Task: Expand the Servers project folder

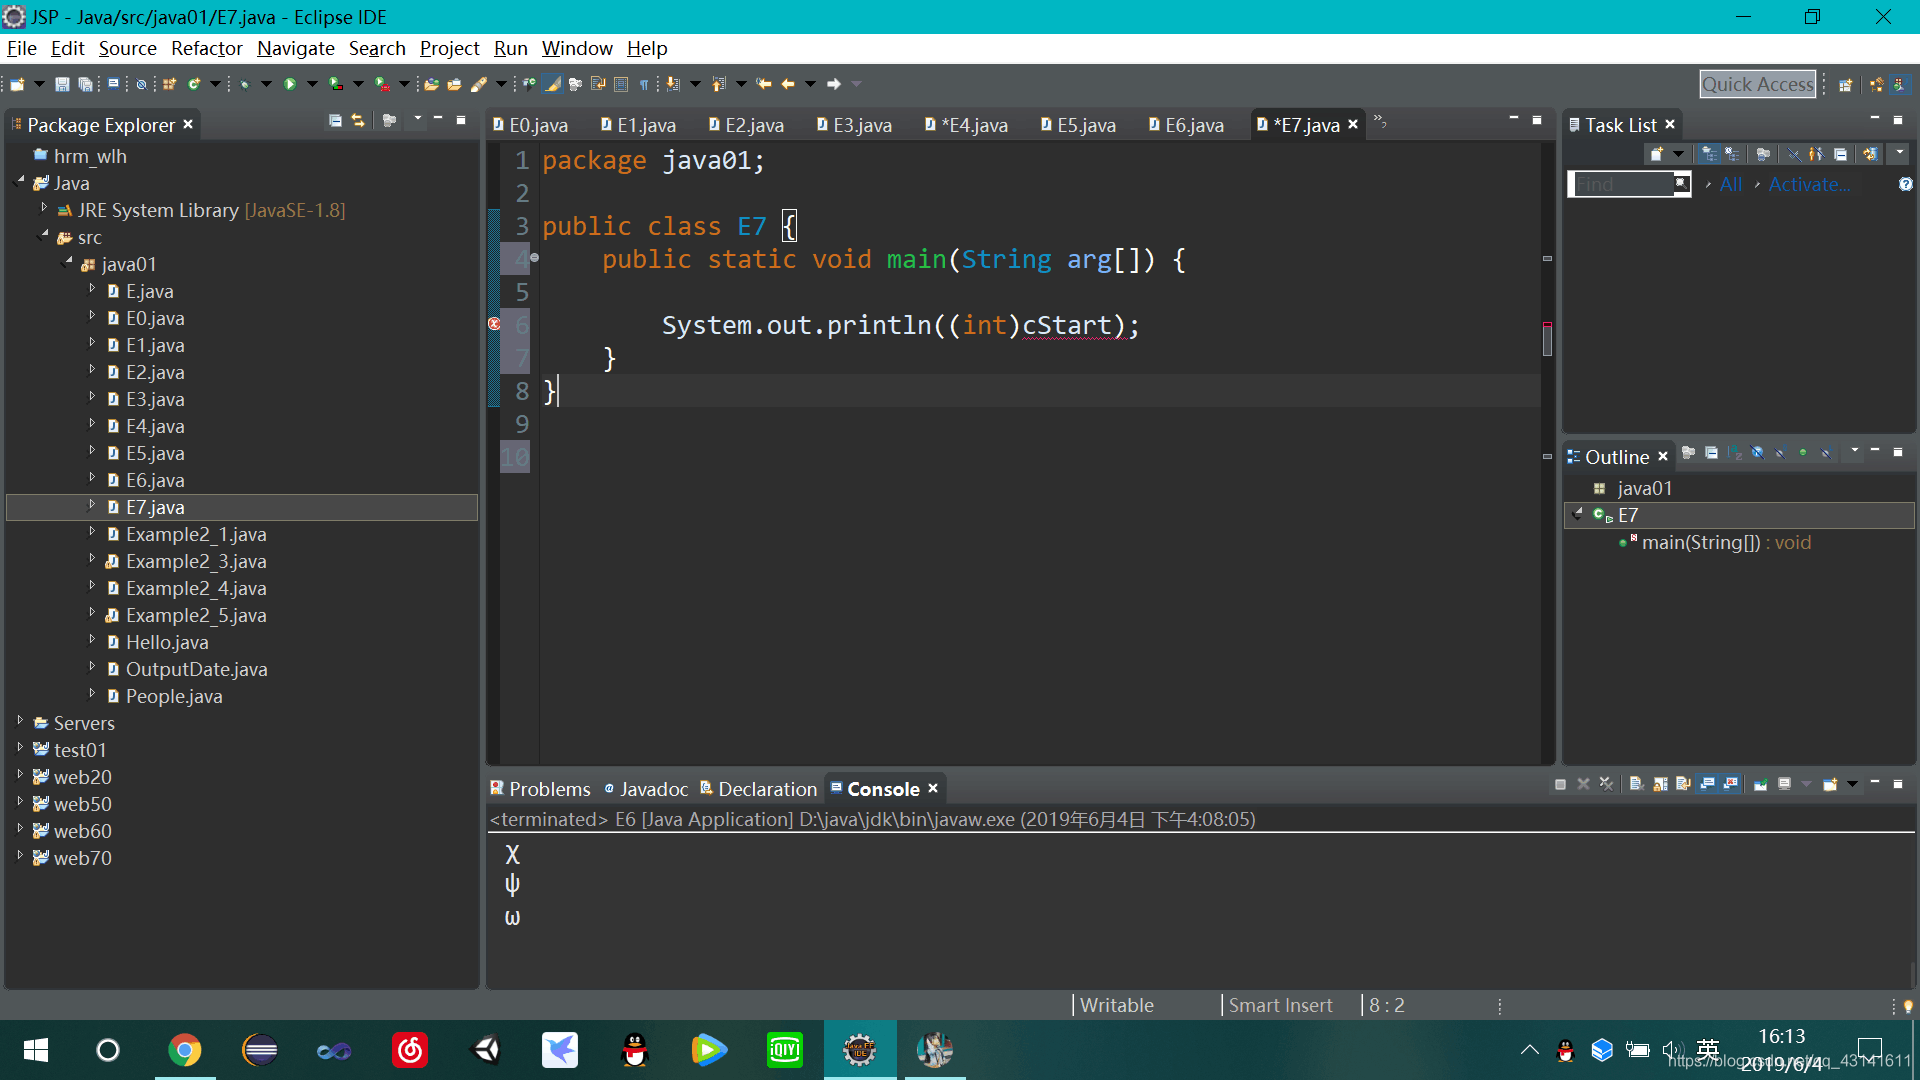Action: tap(20, 721)
